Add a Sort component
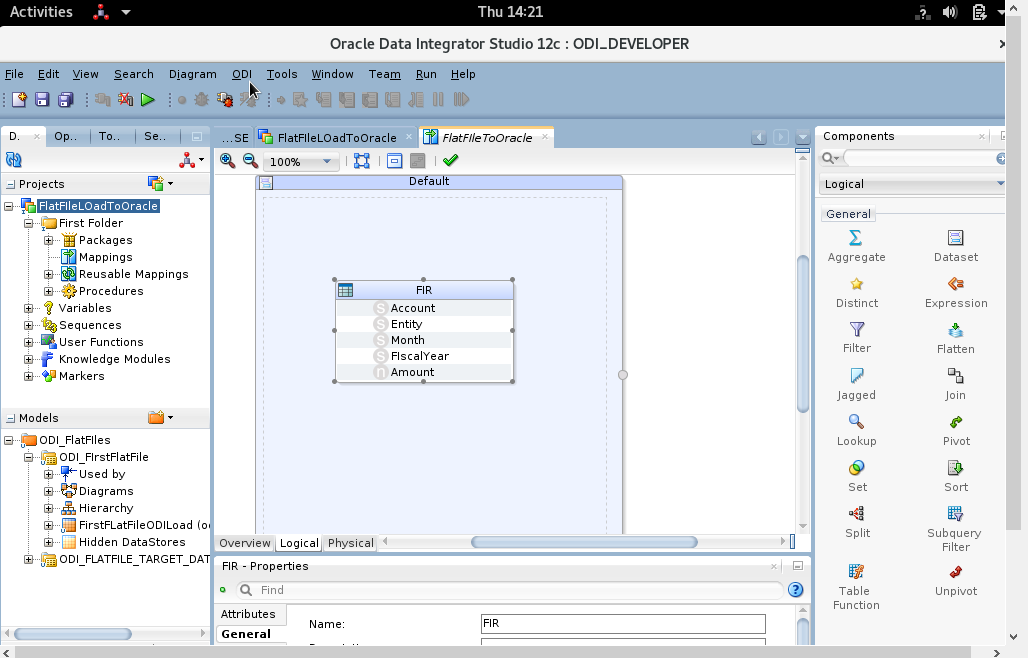Image resolution: width=1028 pixels, height=658 pixels. tap(954, 475)
